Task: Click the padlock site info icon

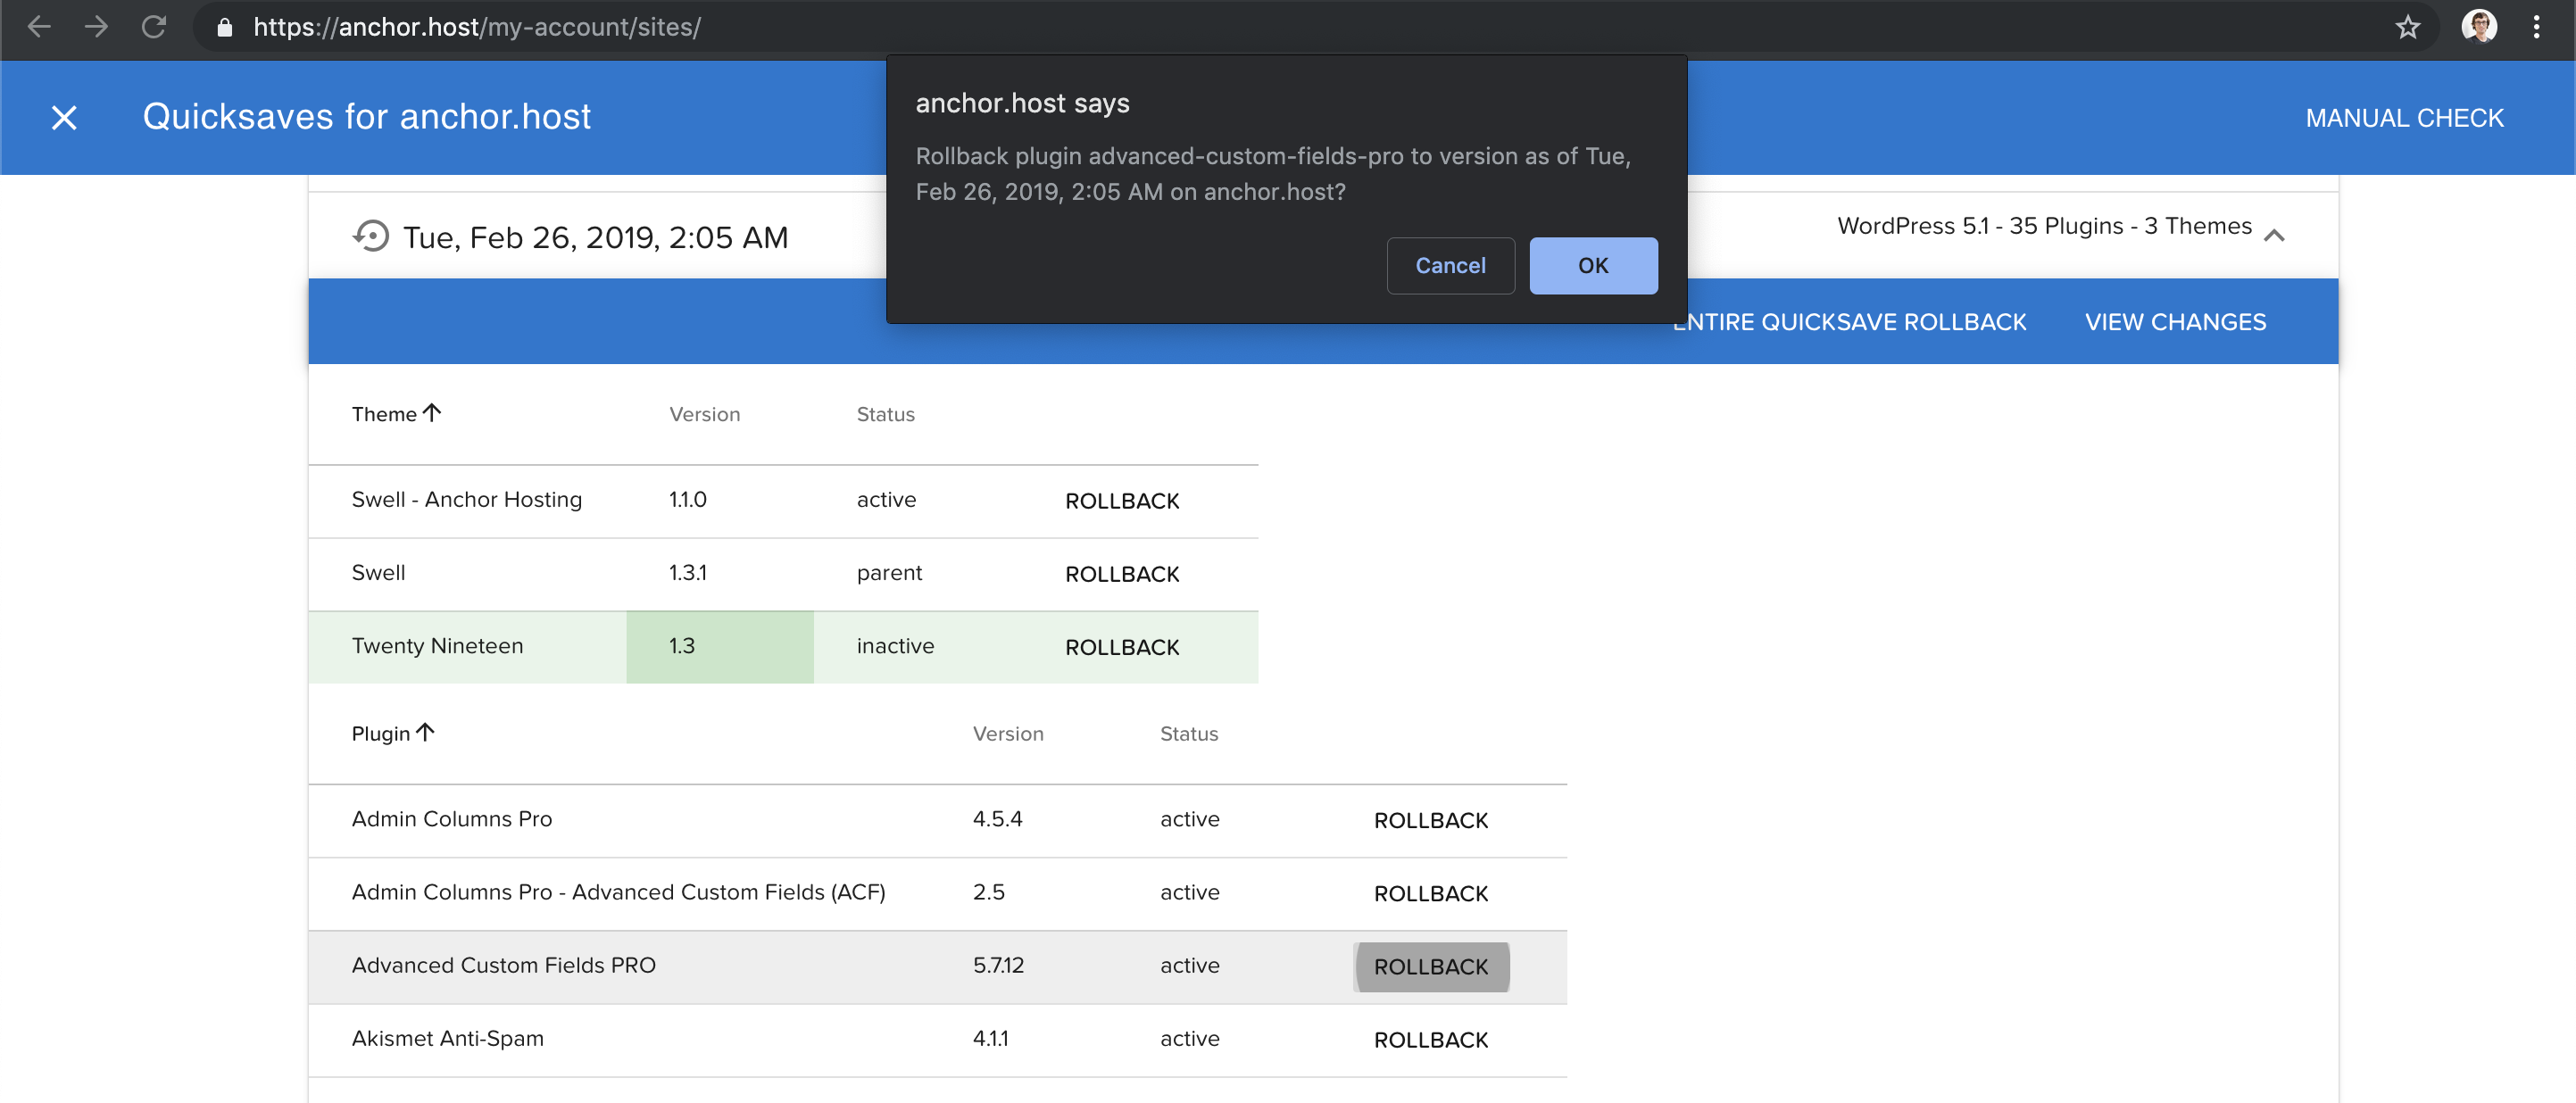Action: (x=225, y=27)
